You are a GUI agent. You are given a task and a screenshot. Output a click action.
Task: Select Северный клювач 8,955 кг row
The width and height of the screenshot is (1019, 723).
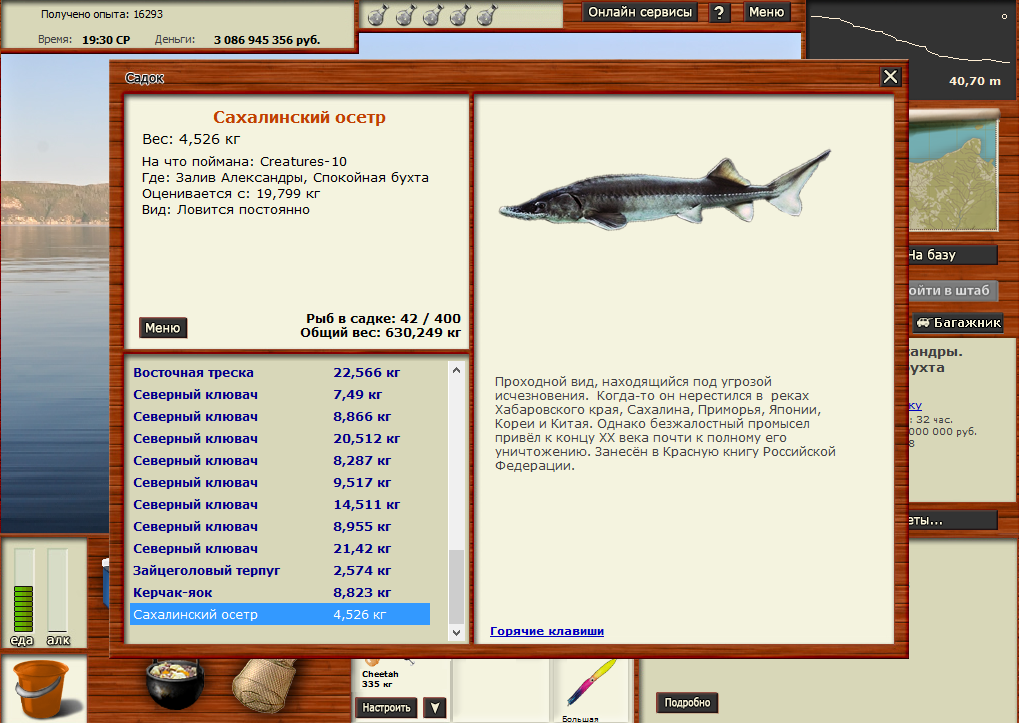tap(279, 527)
